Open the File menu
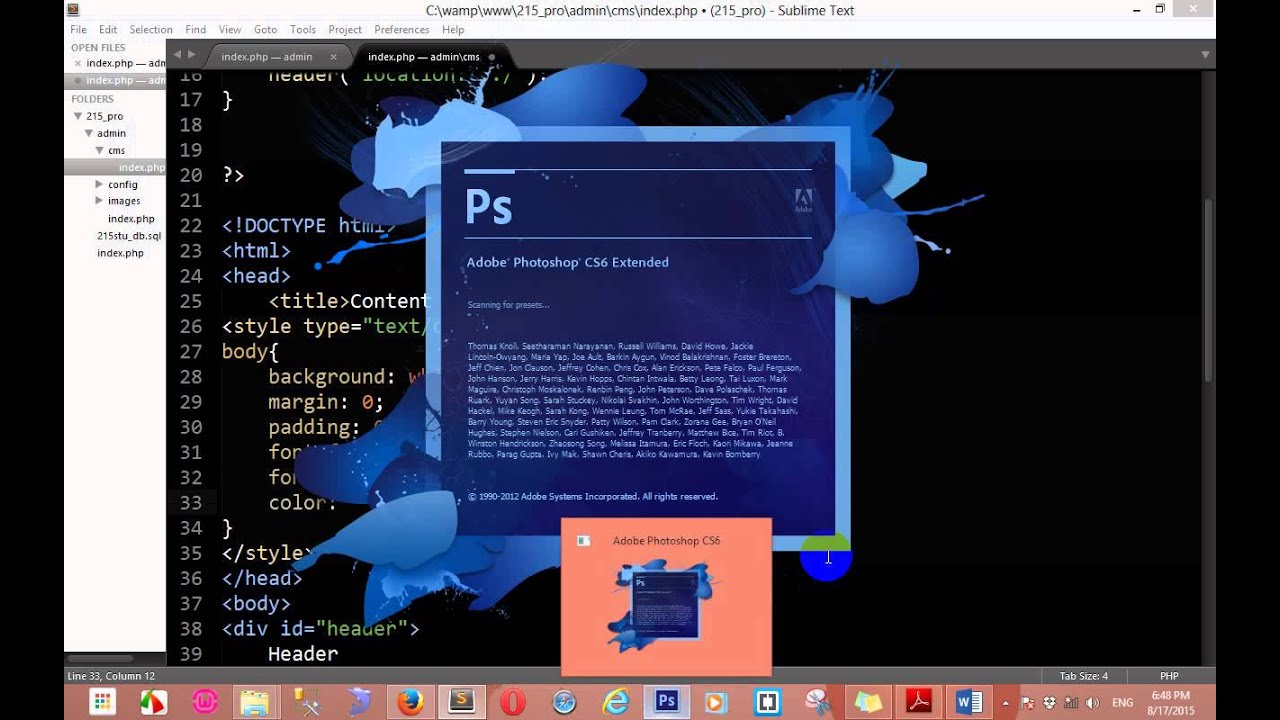This screenshot has width=1280, height=720. (x=78, y=30)
